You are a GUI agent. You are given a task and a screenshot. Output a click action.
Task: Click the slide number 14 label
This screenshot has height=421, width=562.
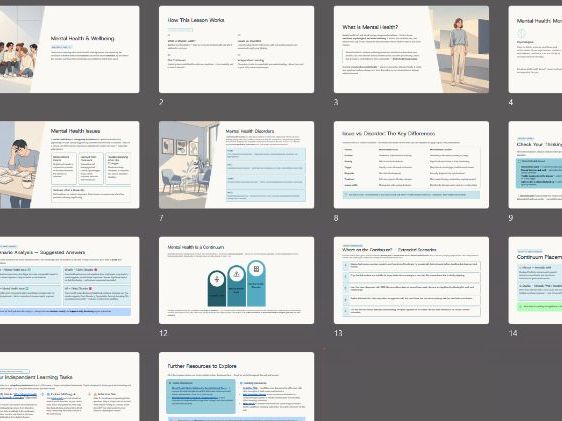coord(513,333)
